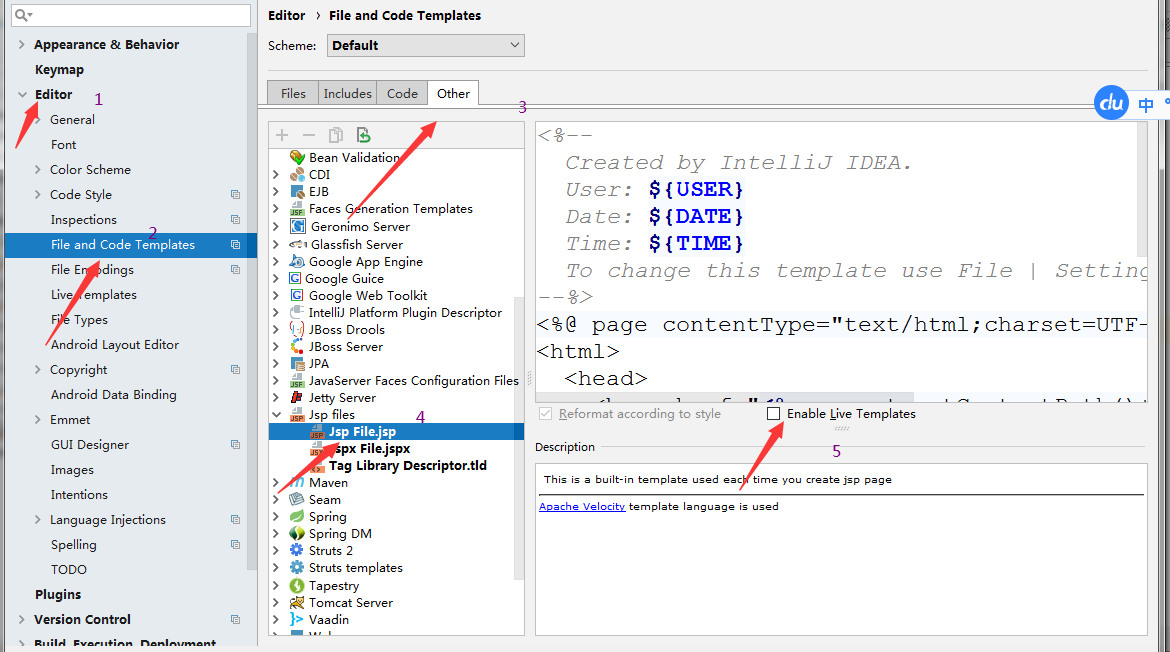
Task: Expand the Color Scheme node
Action: pos(37,169)
